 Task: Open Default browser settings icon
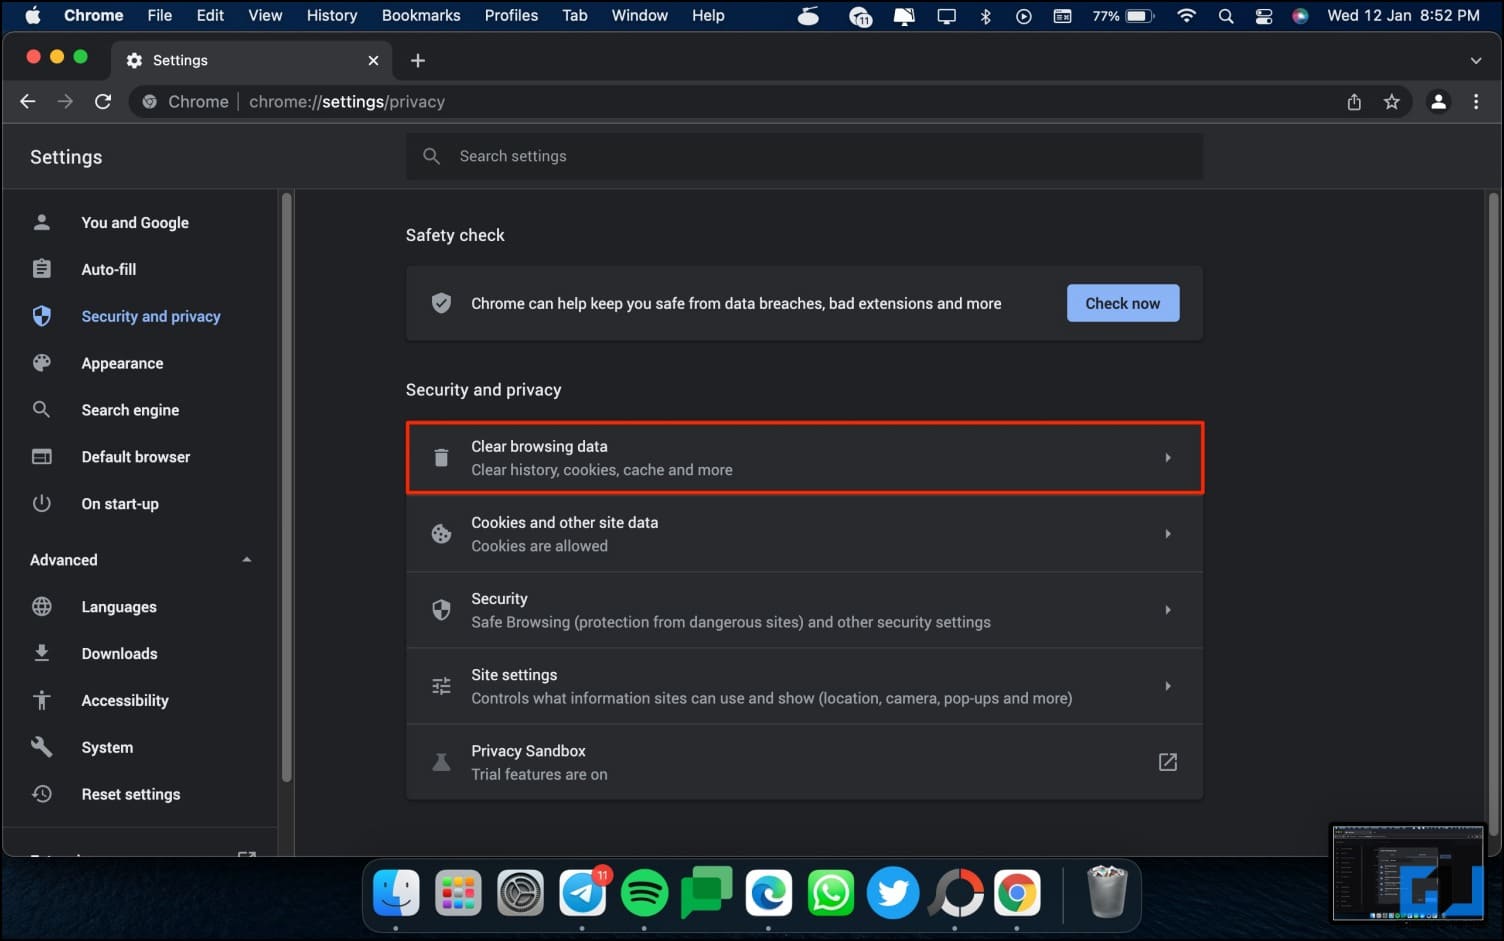[42, 457]
